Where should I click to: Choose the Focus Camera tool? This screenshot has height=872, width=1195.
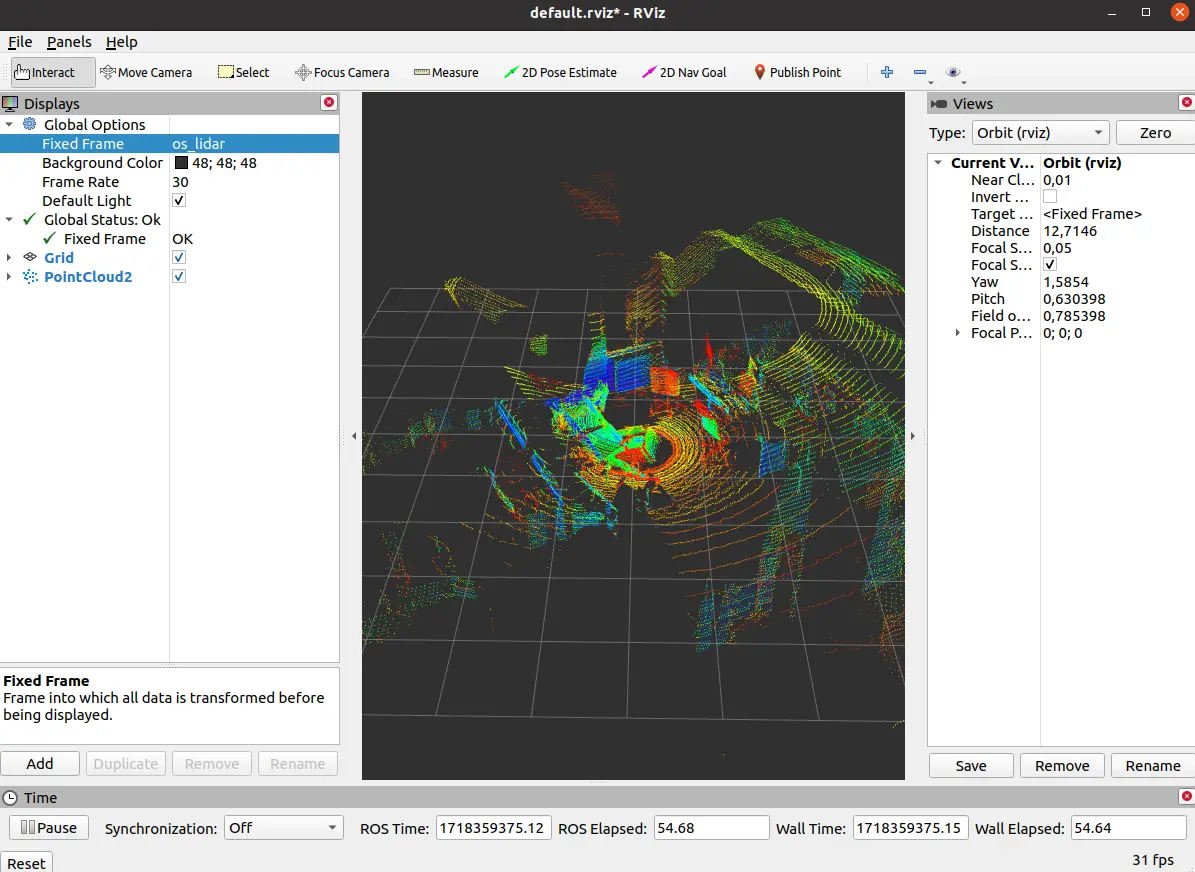(342, 72)
